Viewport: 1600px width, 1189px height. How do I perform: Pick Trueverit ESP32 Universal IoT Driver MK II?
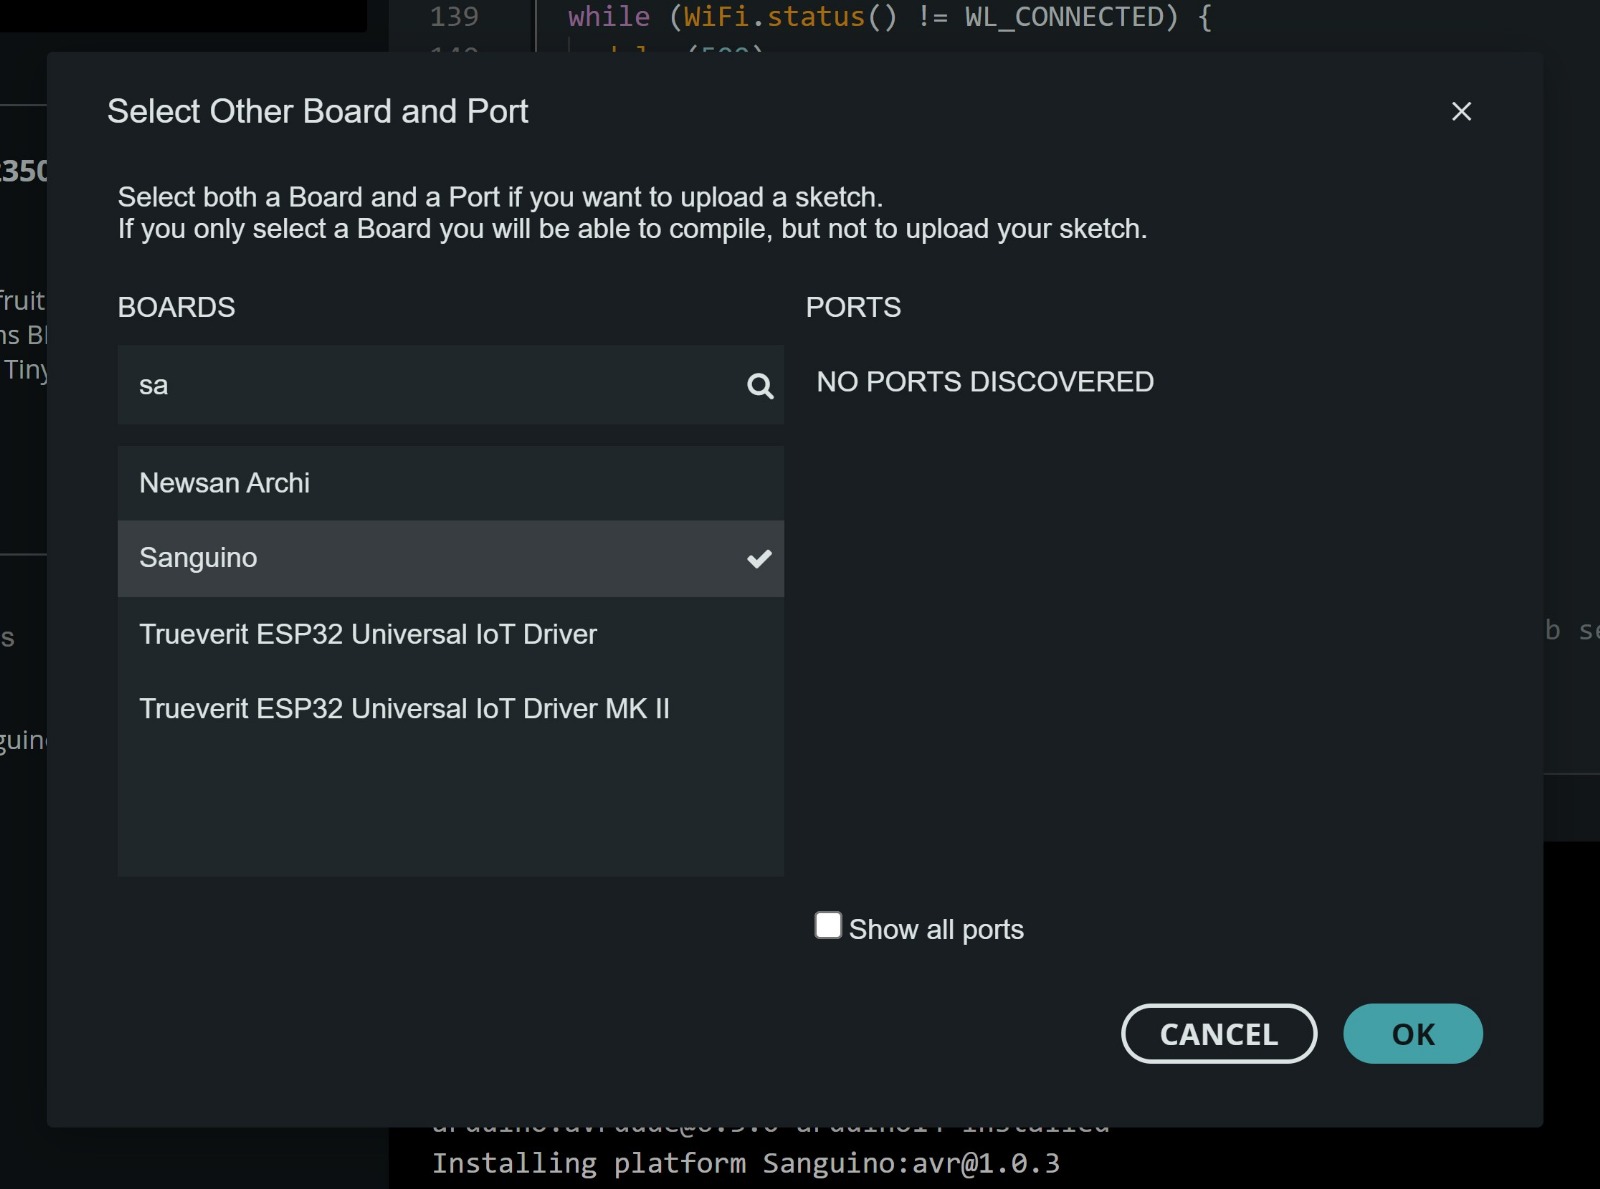pos(404,709)
